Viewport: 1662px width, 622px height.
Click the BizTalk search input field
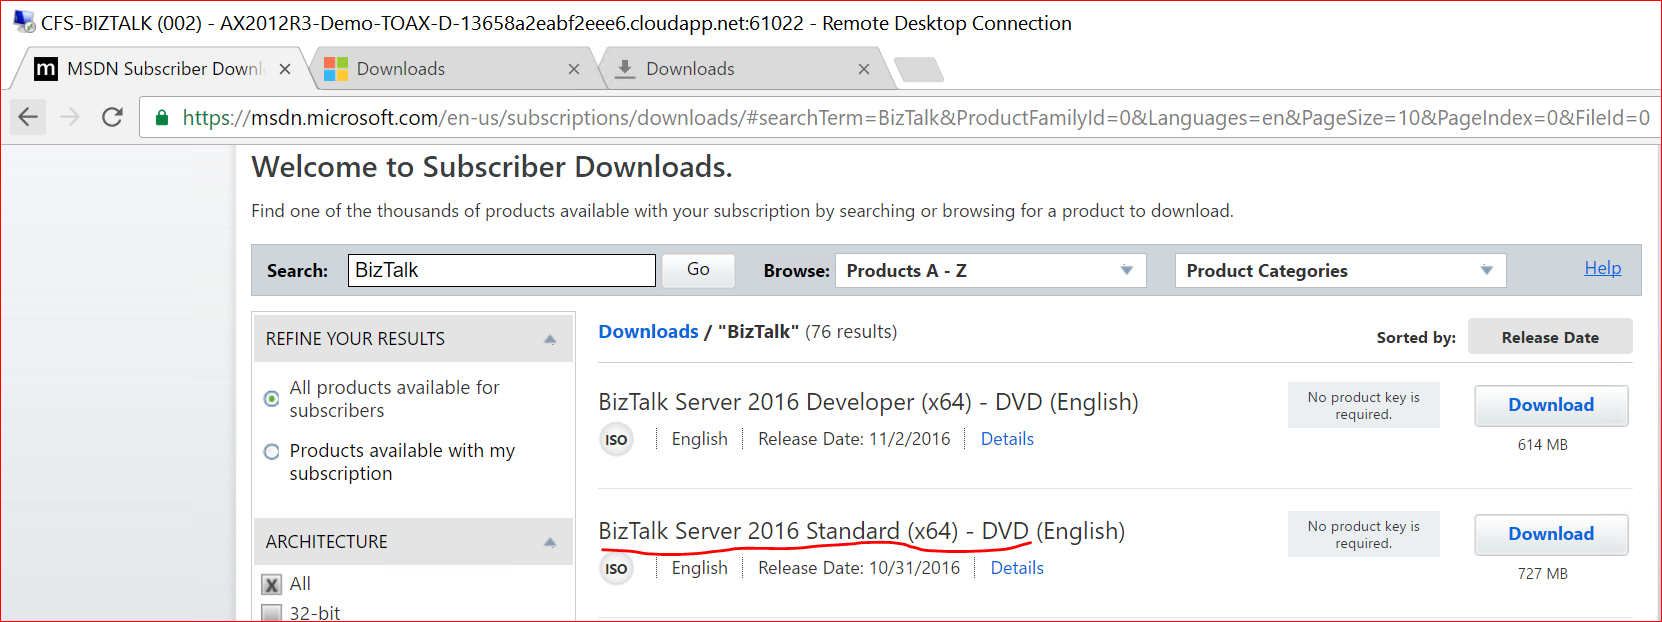point(501,271)
